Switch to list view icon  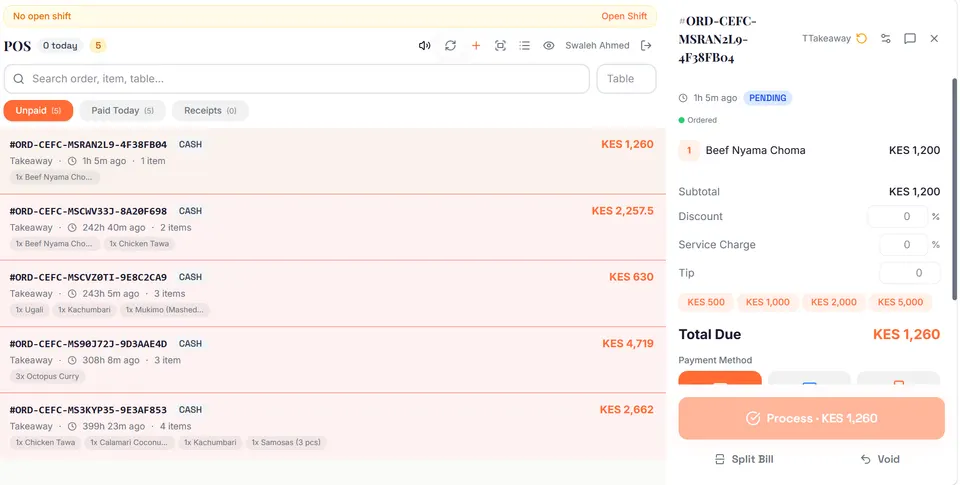[x=525, y=45]
